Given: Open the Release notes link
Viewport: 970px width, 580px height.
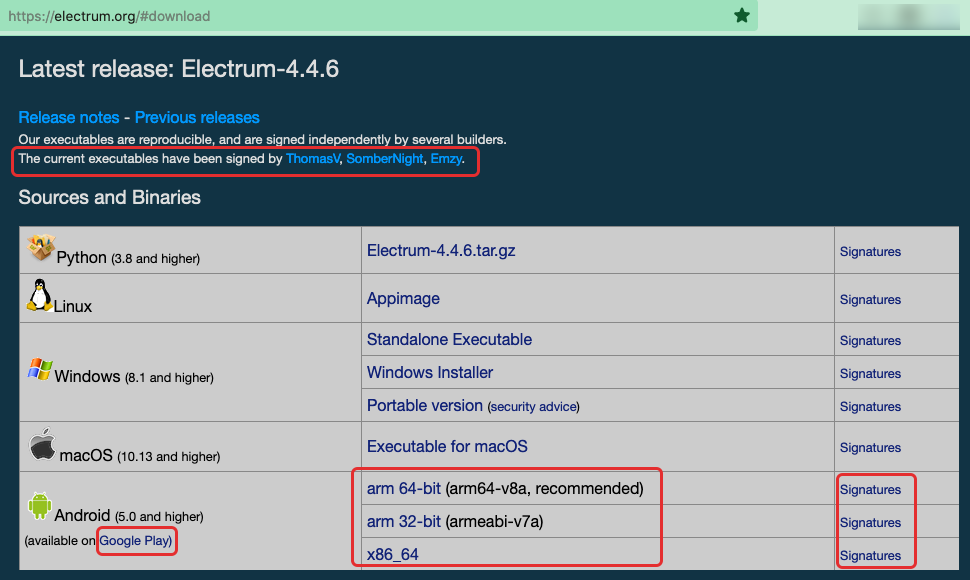Looking at the screenshot, I should (x=69, y=117).
